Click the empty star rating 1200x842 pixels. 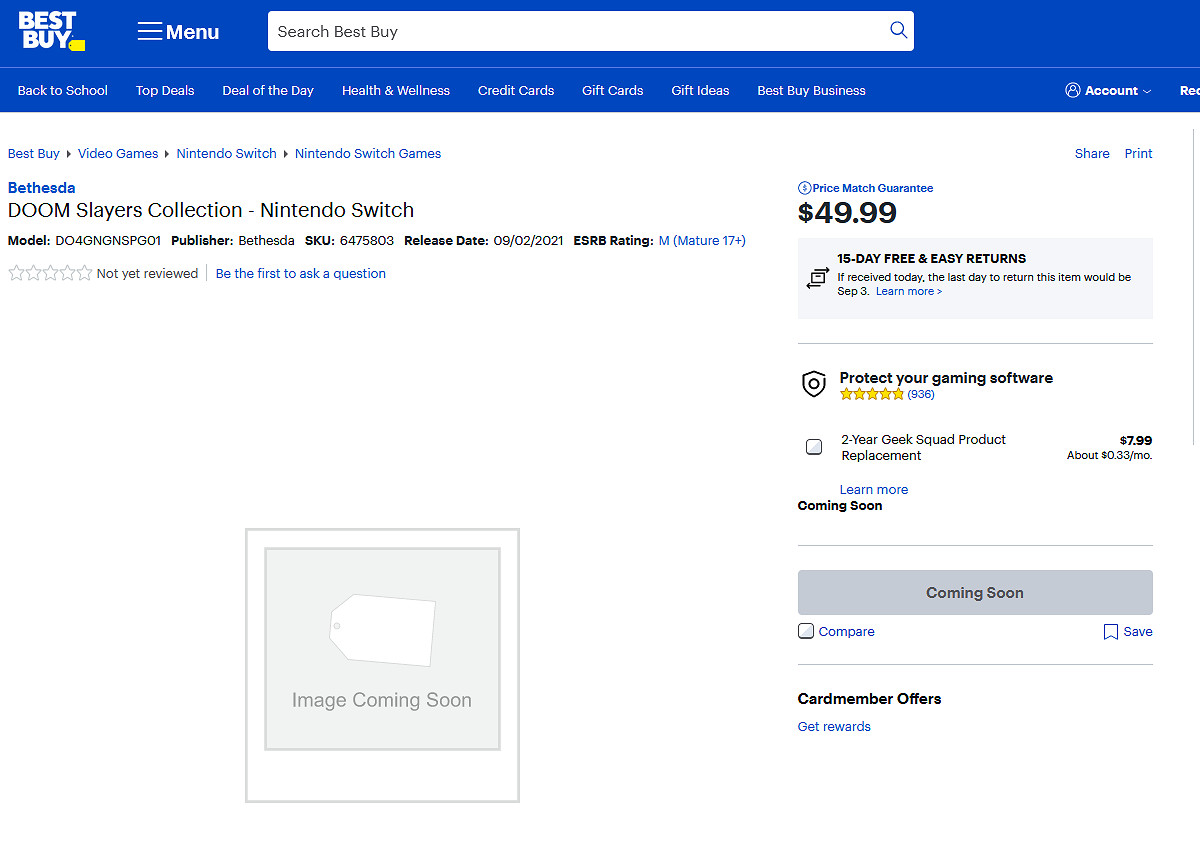pos(50,273)
